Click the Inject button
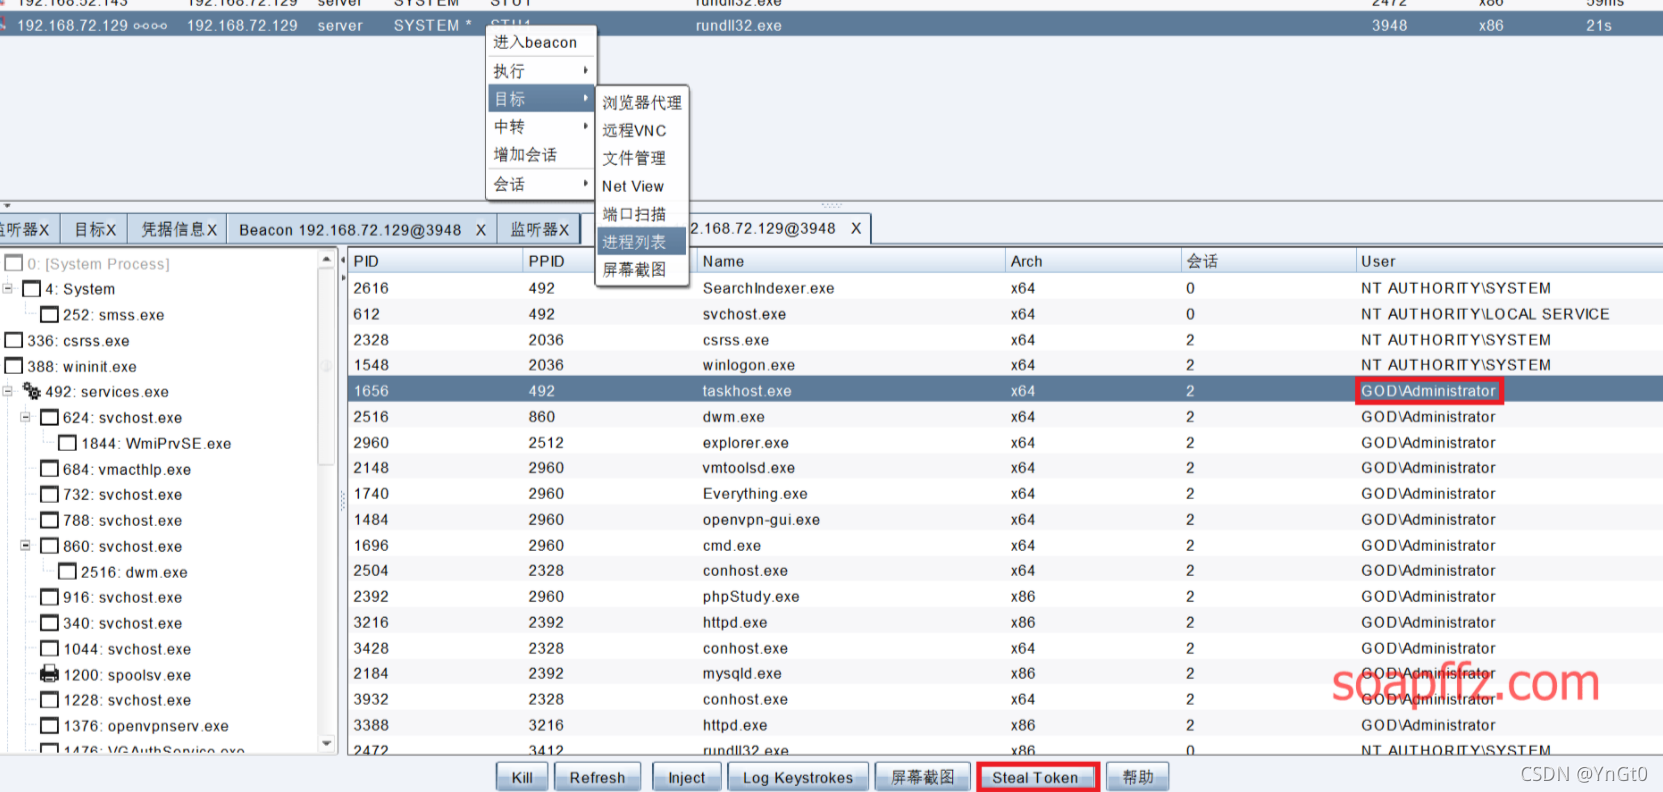This screenshot has width=1663, height=792. (686, 777)
